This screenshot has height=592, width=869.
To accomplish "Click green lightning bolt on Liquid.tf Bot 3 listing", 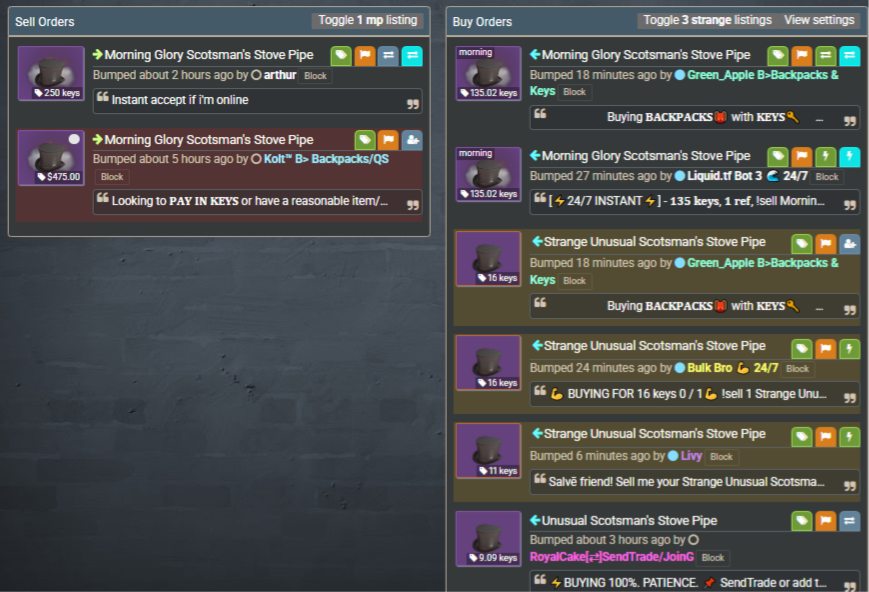I will click(x=826, y=157).
